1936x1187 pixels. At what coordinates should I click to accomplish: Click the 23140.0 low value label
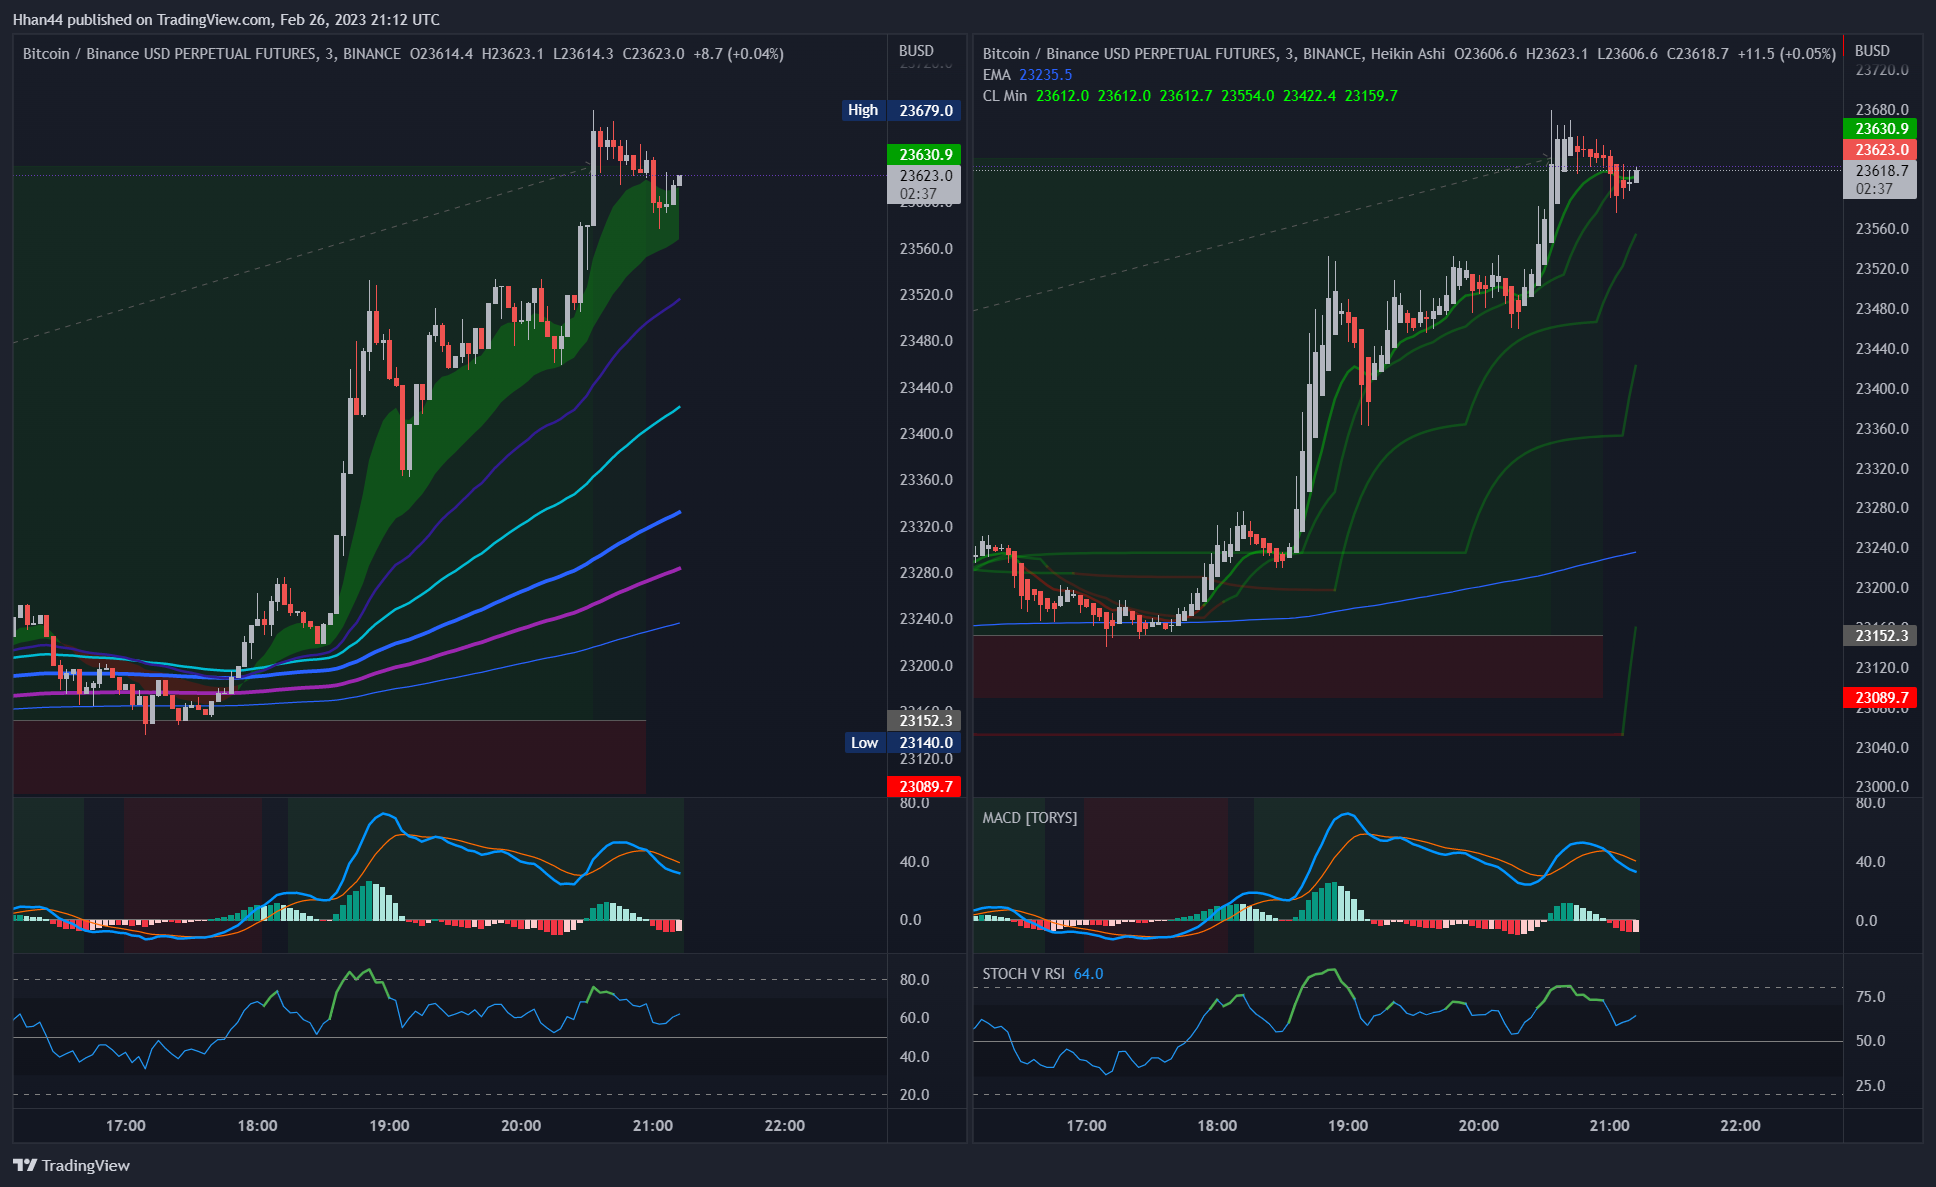(925, 743)
